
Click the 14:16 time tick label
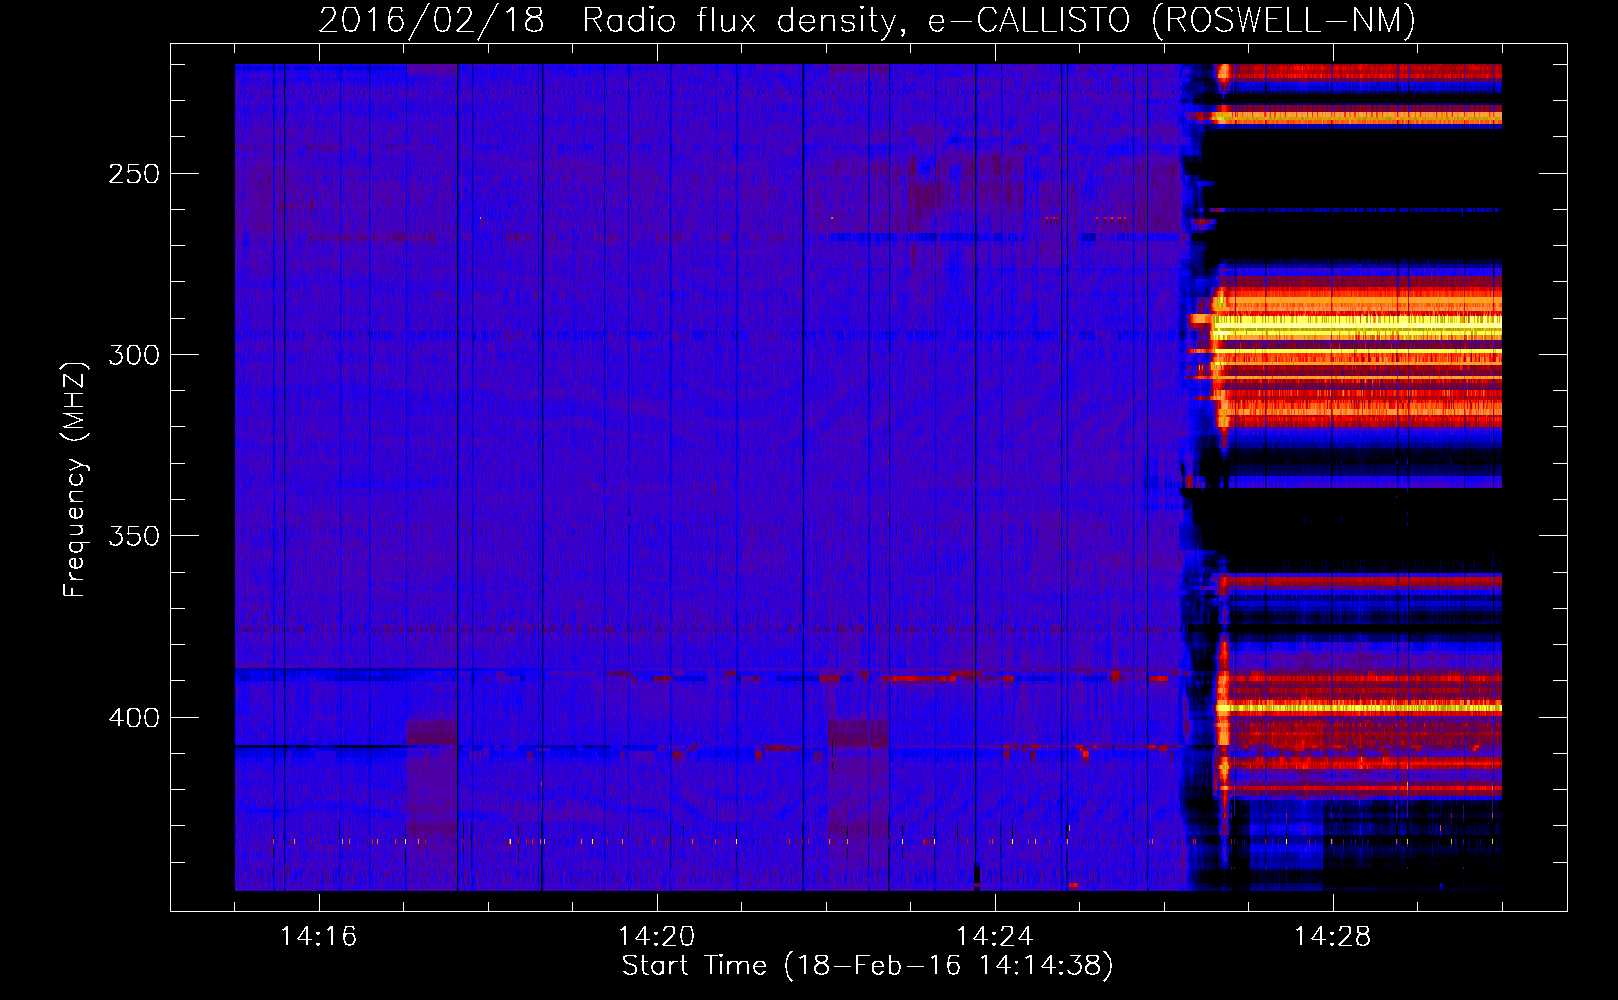pyautogui.click(x=318, y=936)
